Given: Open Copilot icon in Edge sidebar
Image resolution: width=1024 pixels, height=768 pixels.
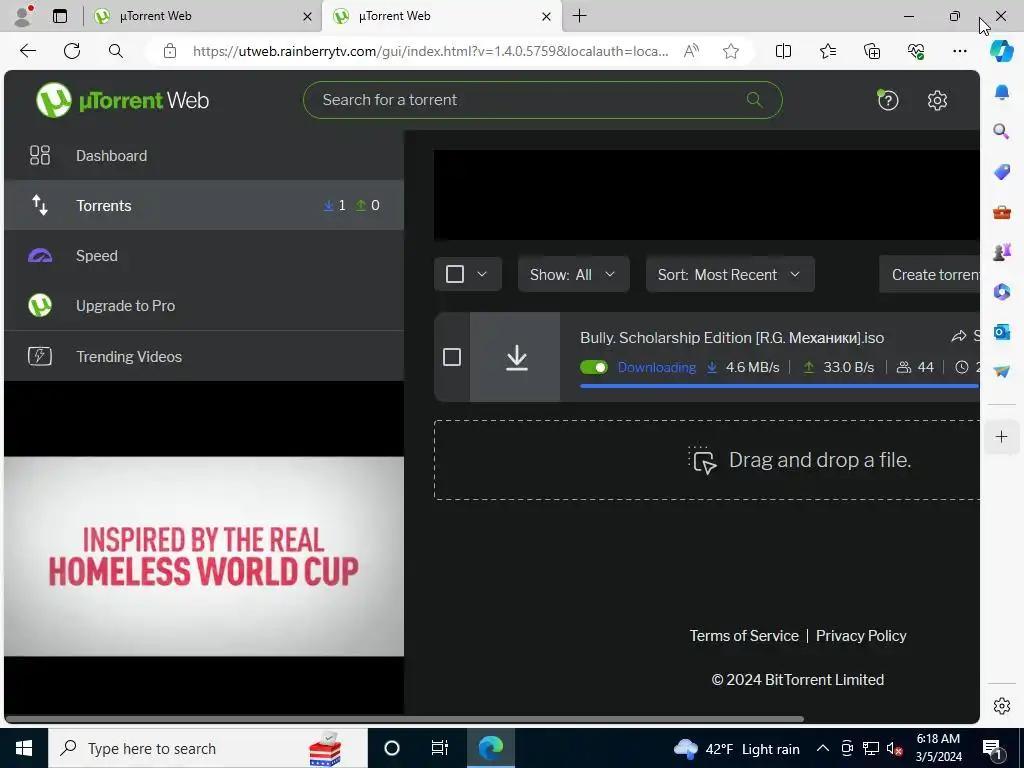Looking at the screenshot, I should [x=1001, y=51].
